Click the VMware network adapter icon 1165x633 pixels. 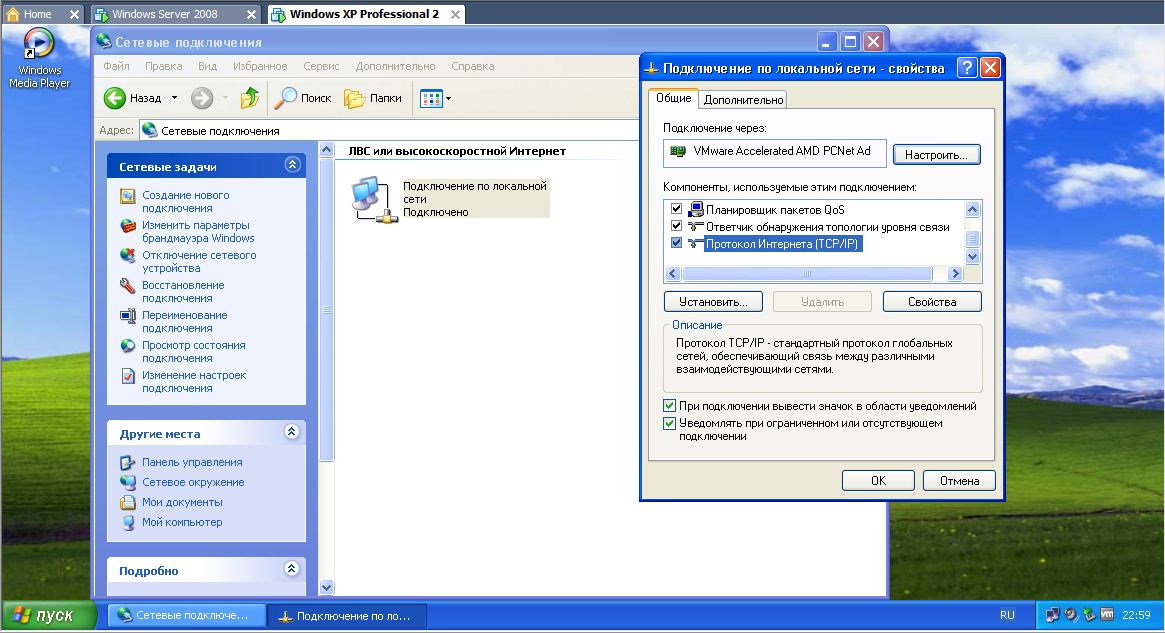coord(678,151)
